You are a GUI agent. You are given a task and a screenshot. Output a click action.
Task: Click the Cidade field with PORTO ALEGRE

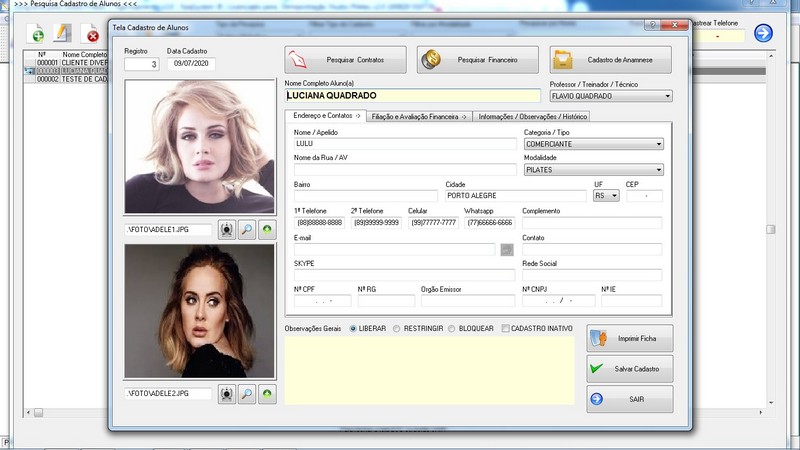[x=516, y=195]
